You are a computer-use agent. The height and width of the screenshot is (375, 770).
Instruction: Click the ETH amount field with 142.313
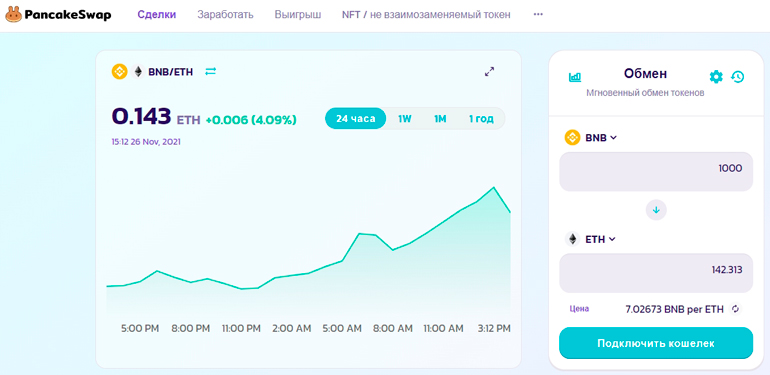coord(656,273)
